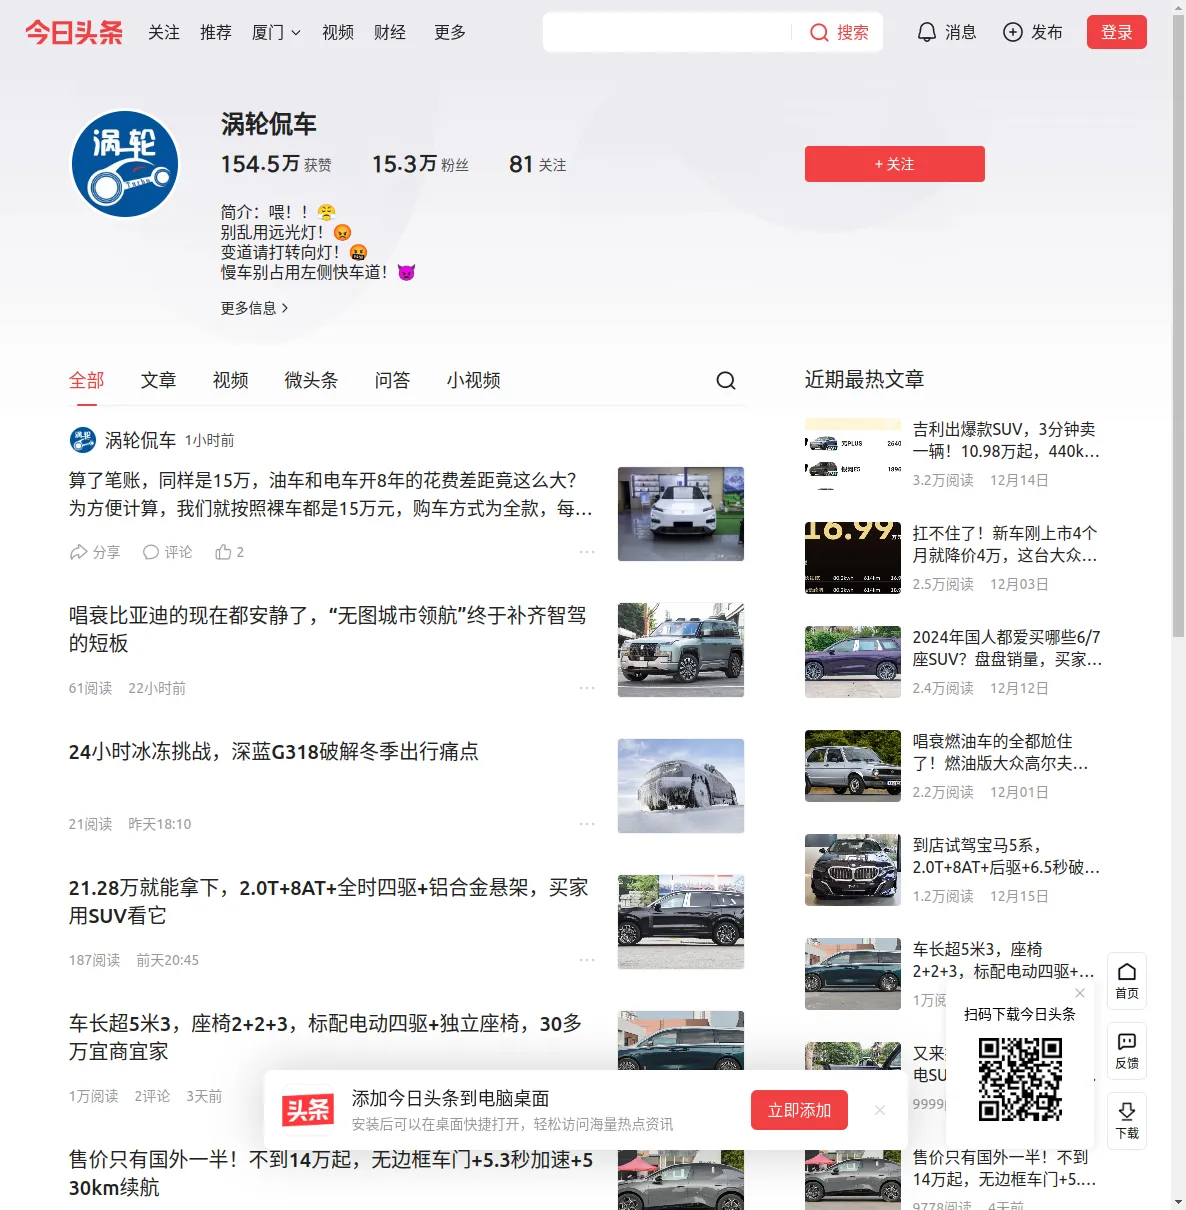The width and height of the screenshot is (1186, 1210).
Task: Click small 涡轮侃车 avatar beside first post
Action: tap(82, 440)
